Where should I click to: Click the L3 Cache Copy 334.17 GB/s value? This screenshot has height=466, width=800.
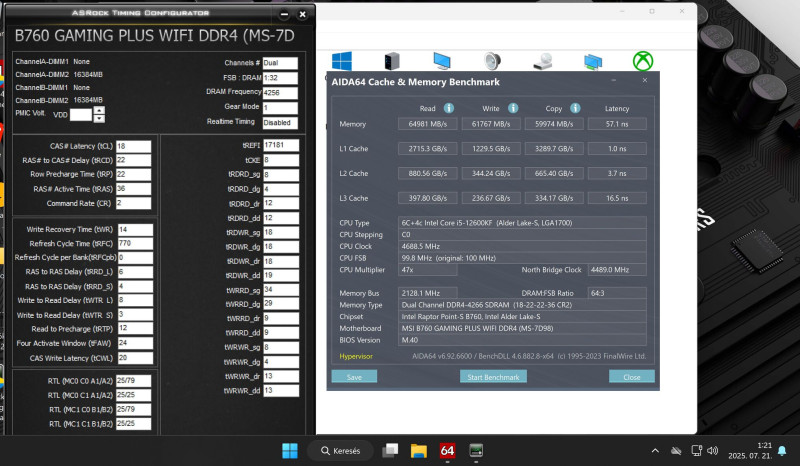[554, 198]
